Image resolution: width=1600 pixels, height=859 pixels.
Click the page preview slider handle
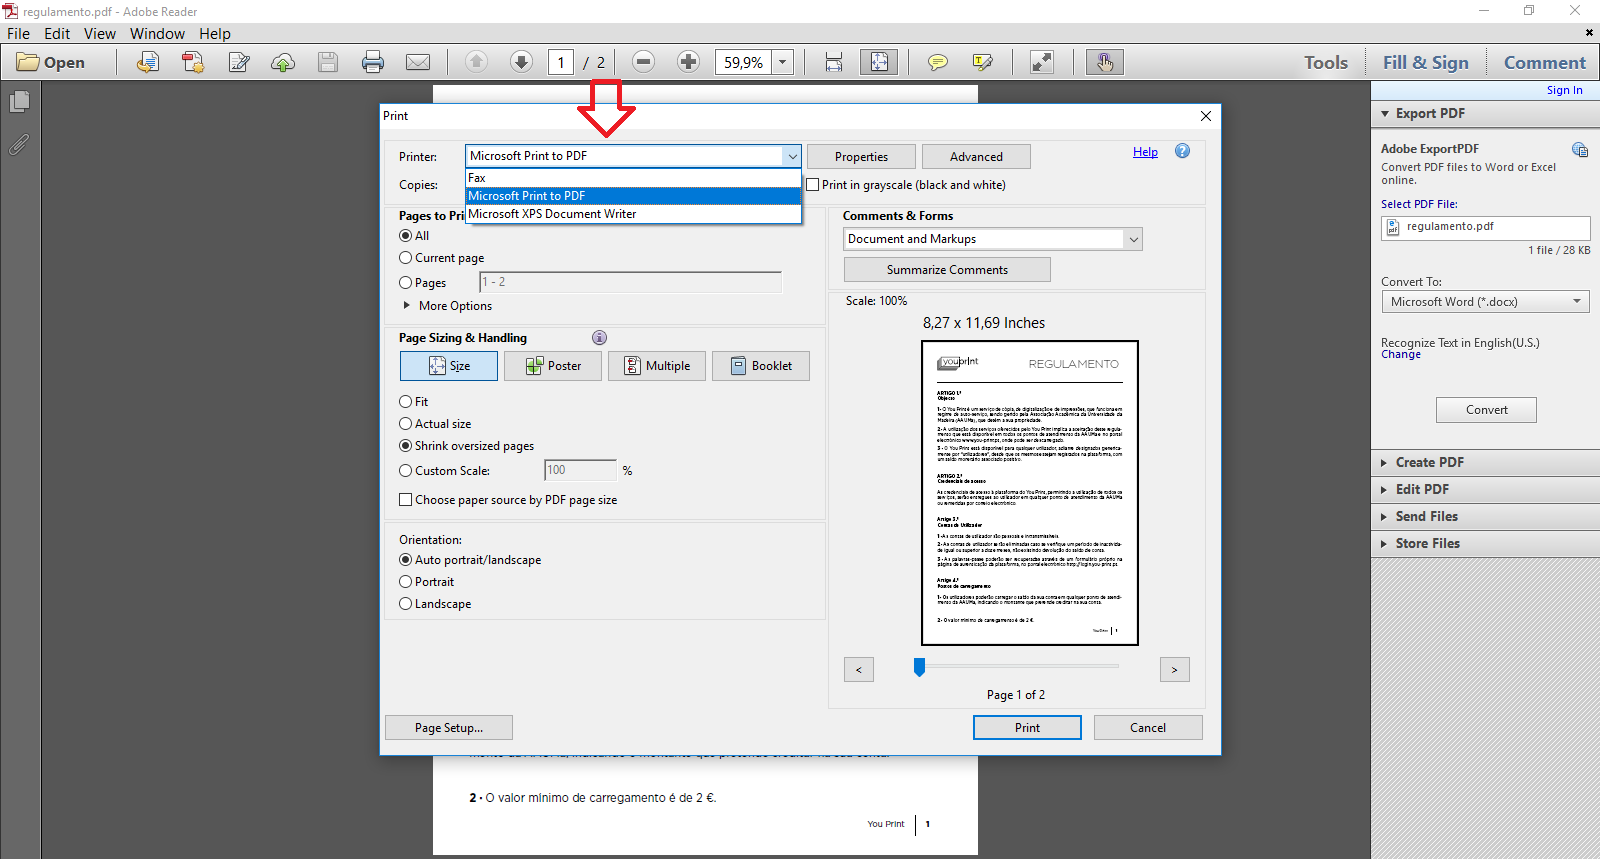[x=919, y=667]
